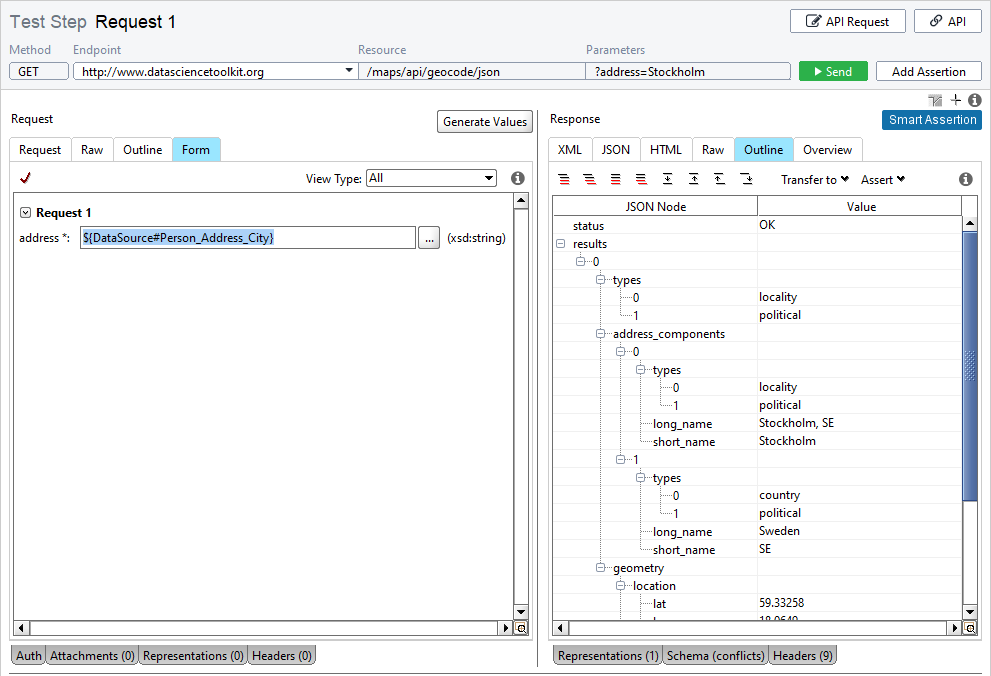Switch to Request tab in request panel
991x676 pixels.
tap(40, 150)
